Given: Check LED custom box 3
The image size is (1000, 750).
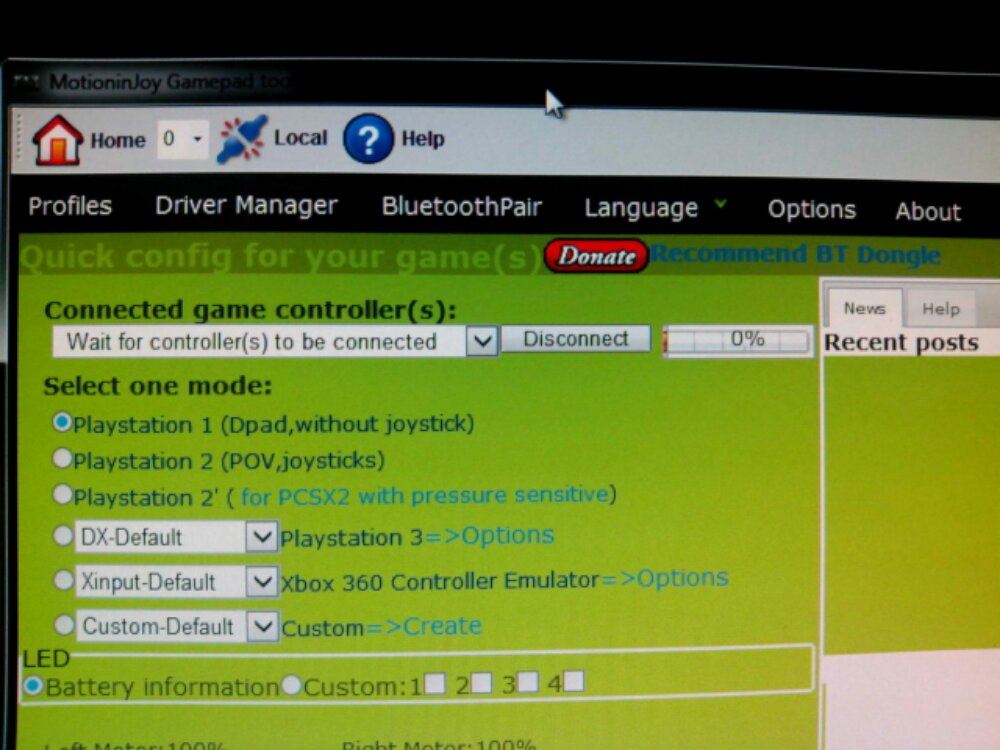Looking at the screenshot, I should tap(528, 682).
